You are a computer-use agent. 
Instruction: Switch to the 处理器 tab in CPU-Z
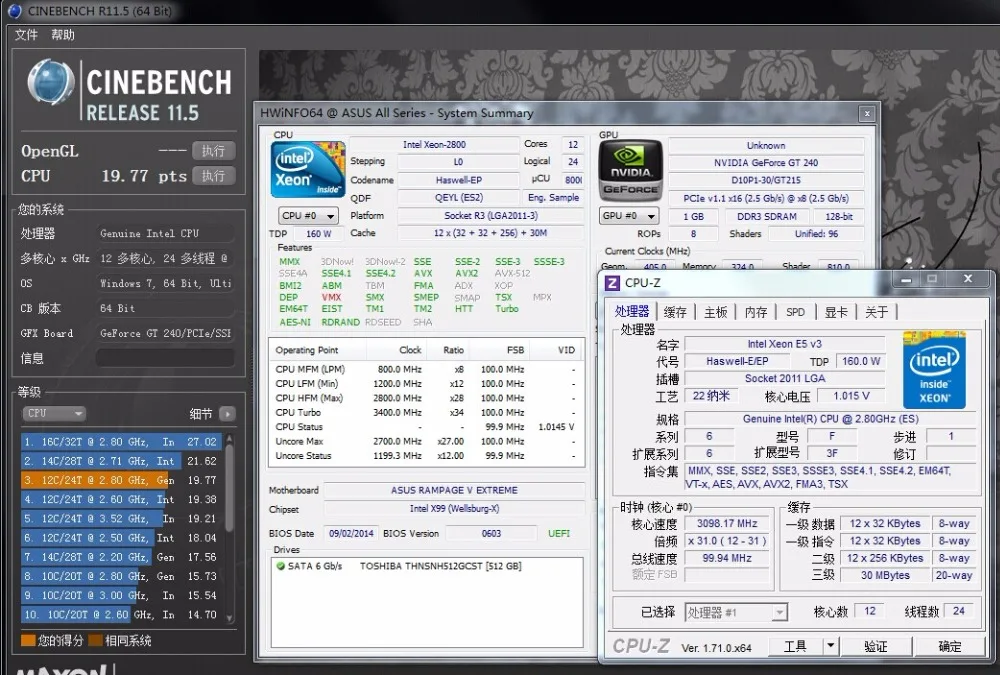click(631, 311)
